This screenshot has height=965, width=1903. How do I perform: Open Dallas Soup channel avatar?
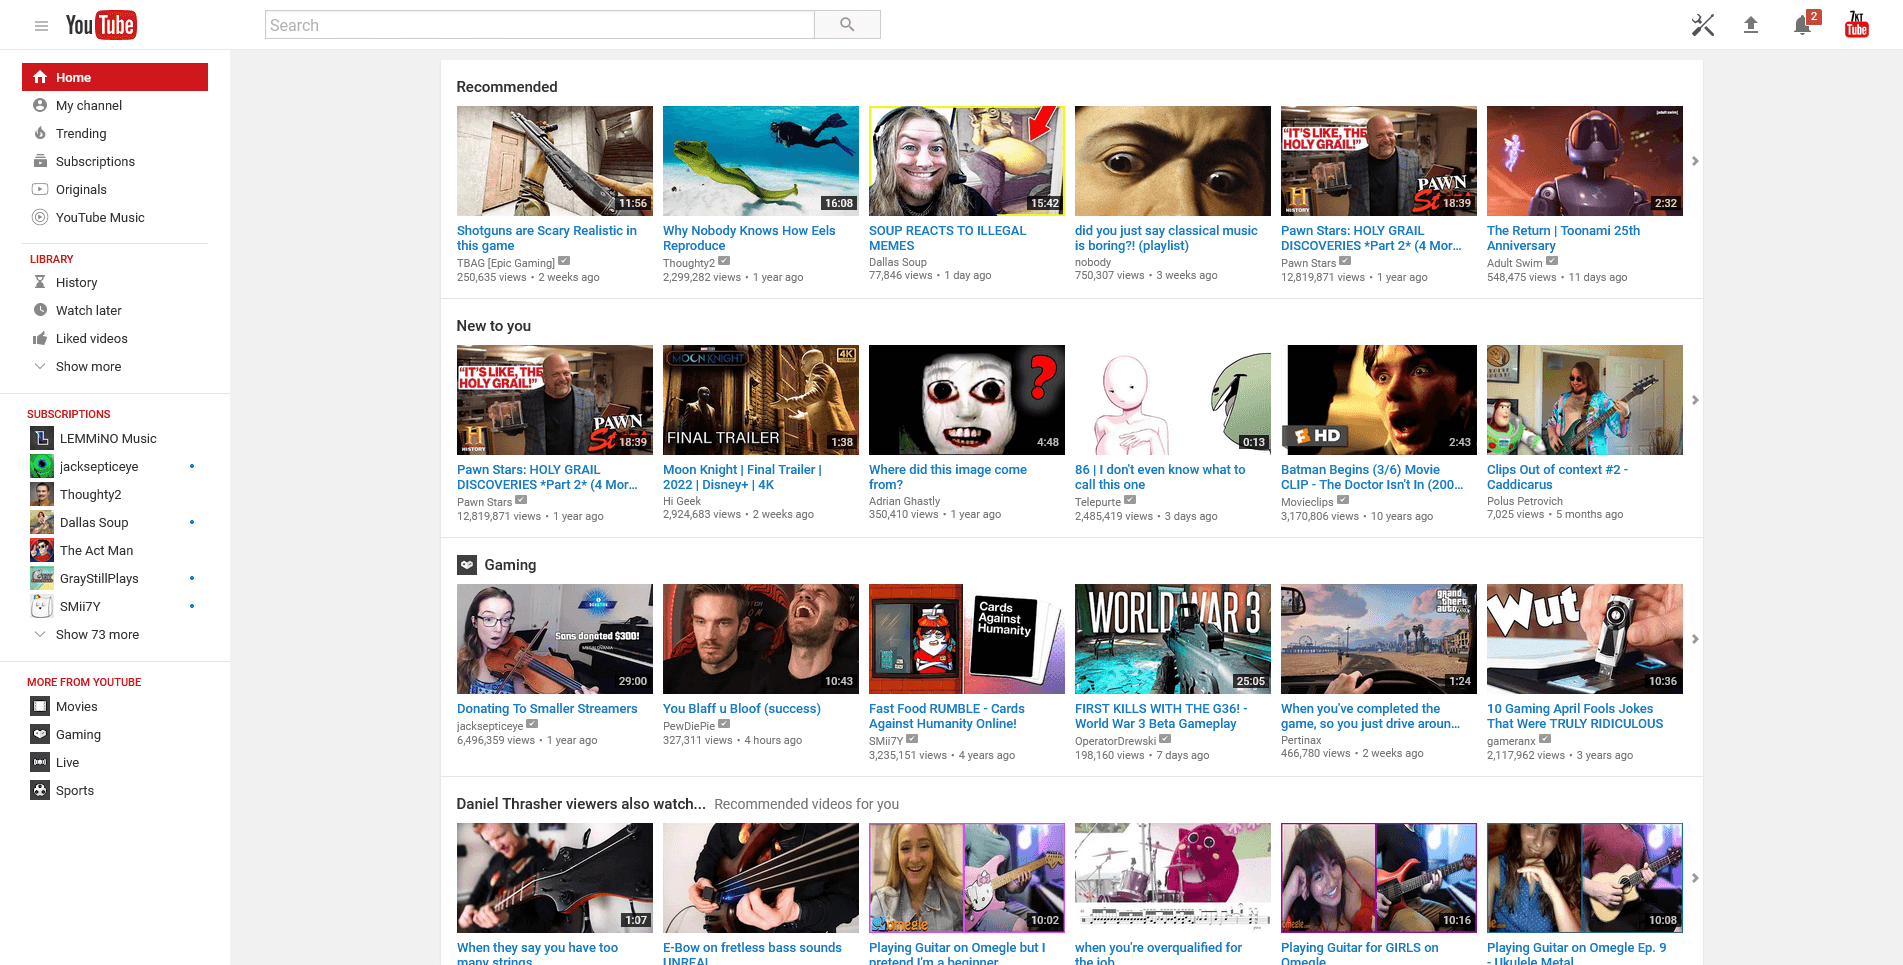point(42,522)
